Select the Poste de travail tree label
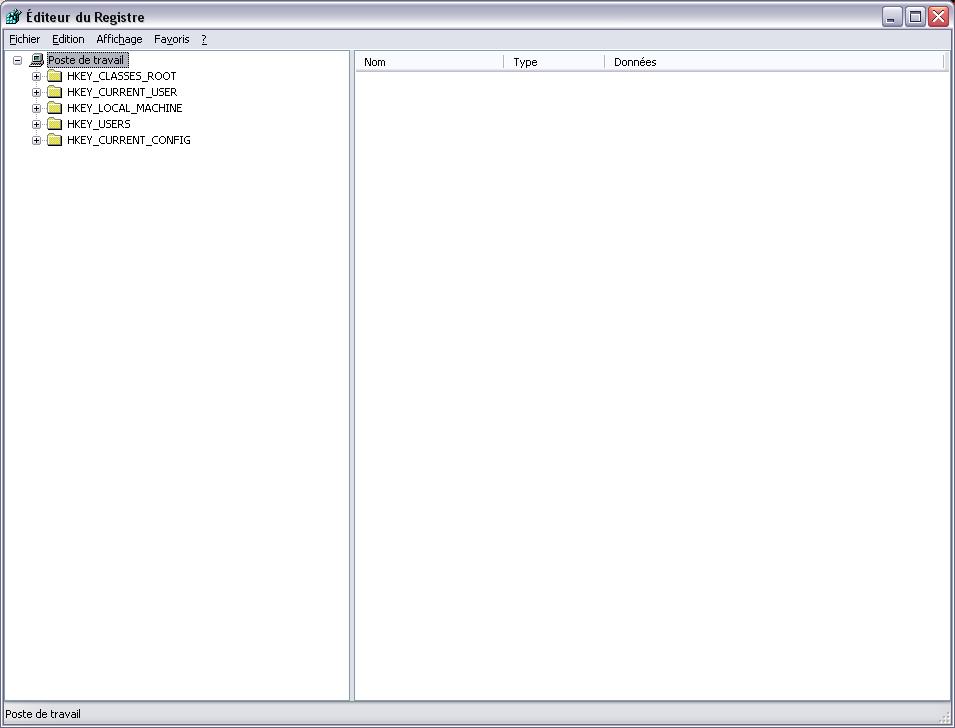 coord(87,60)
